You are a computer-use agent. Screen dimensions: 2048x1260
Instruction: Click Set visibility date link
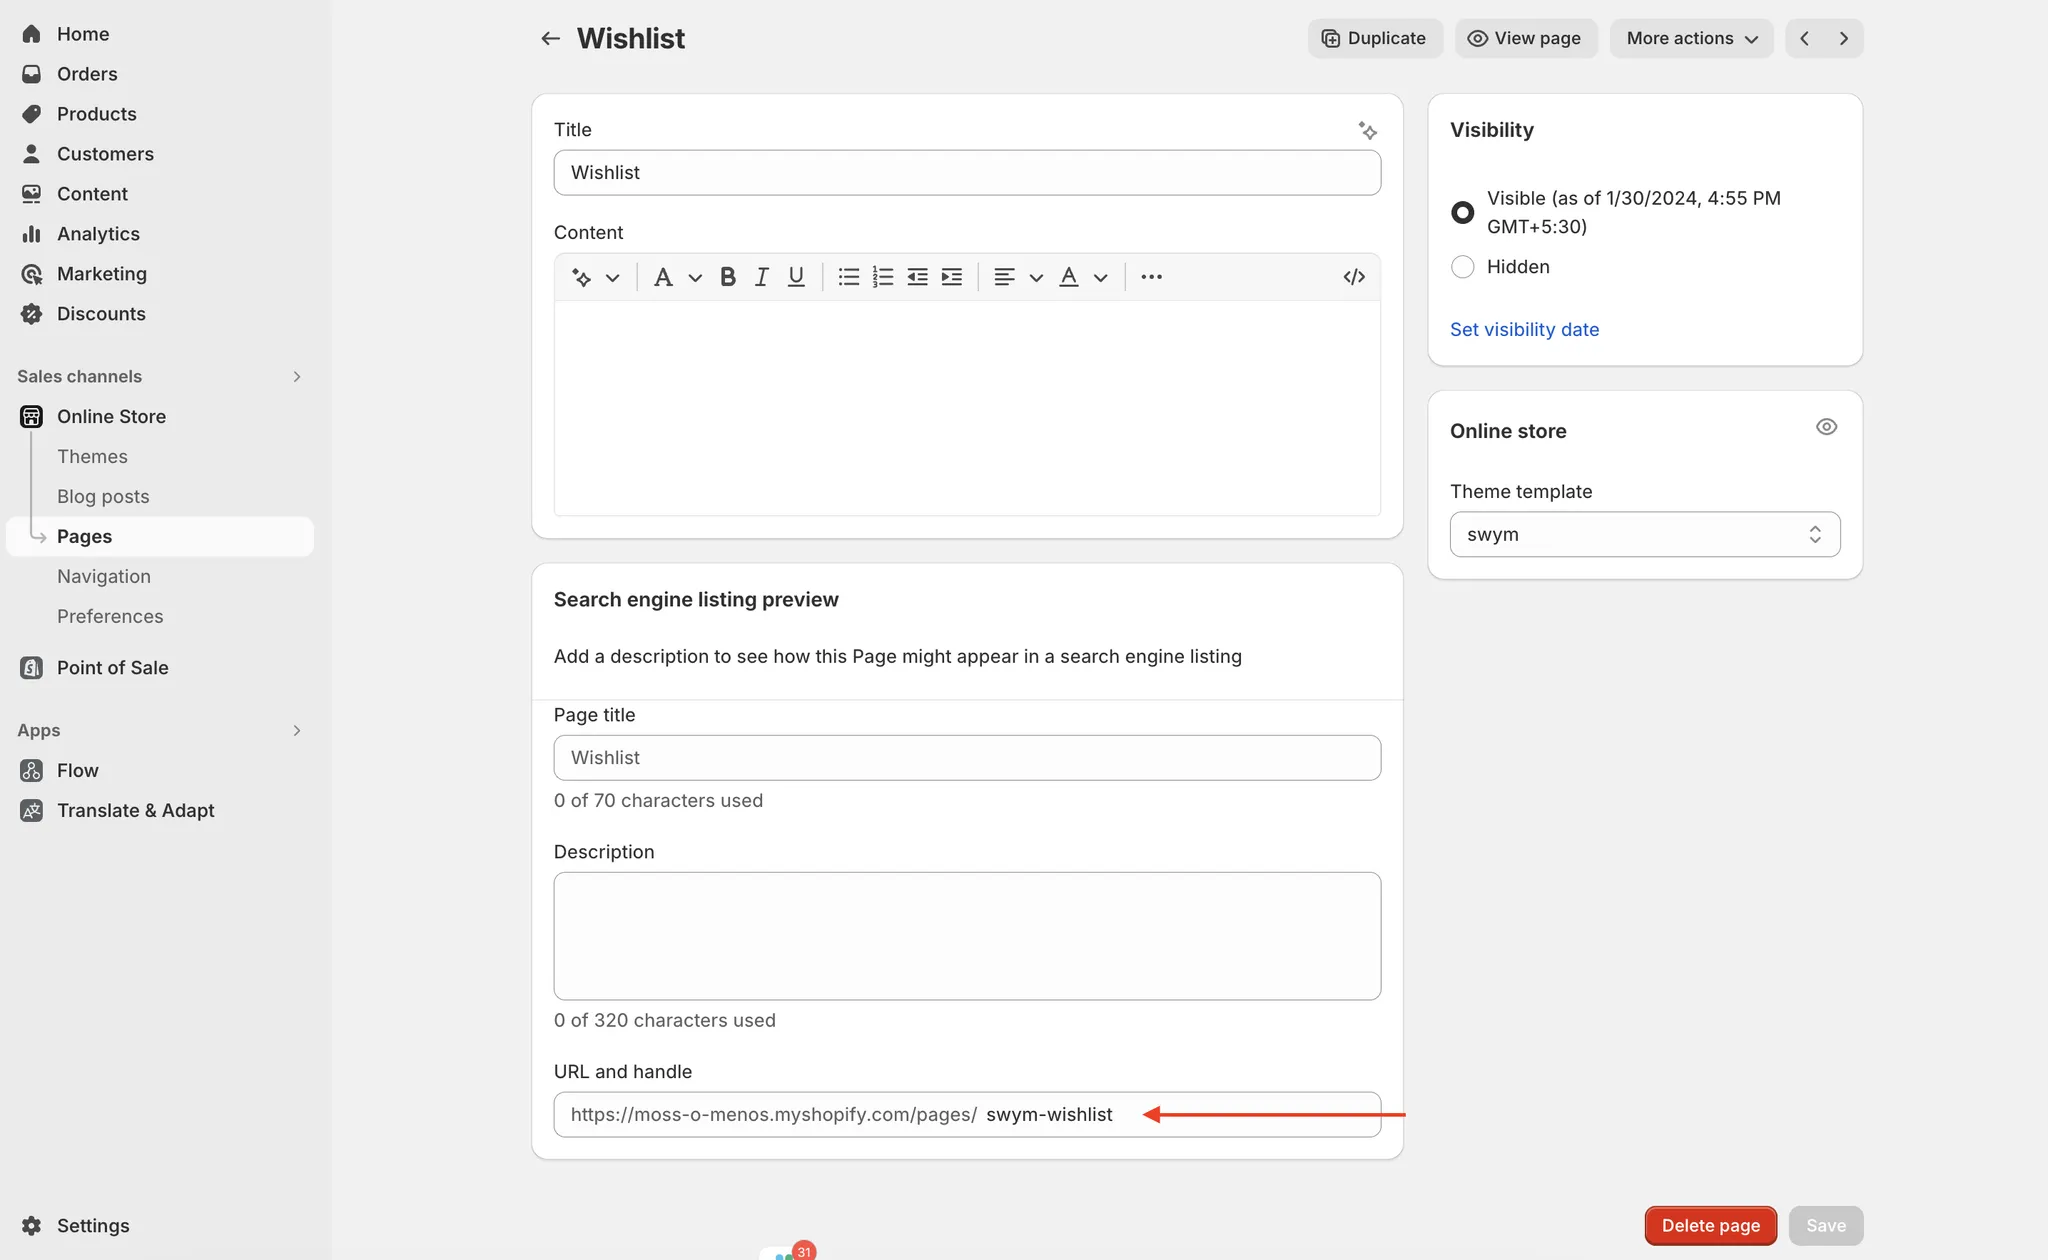click(x=1524, y=330)
